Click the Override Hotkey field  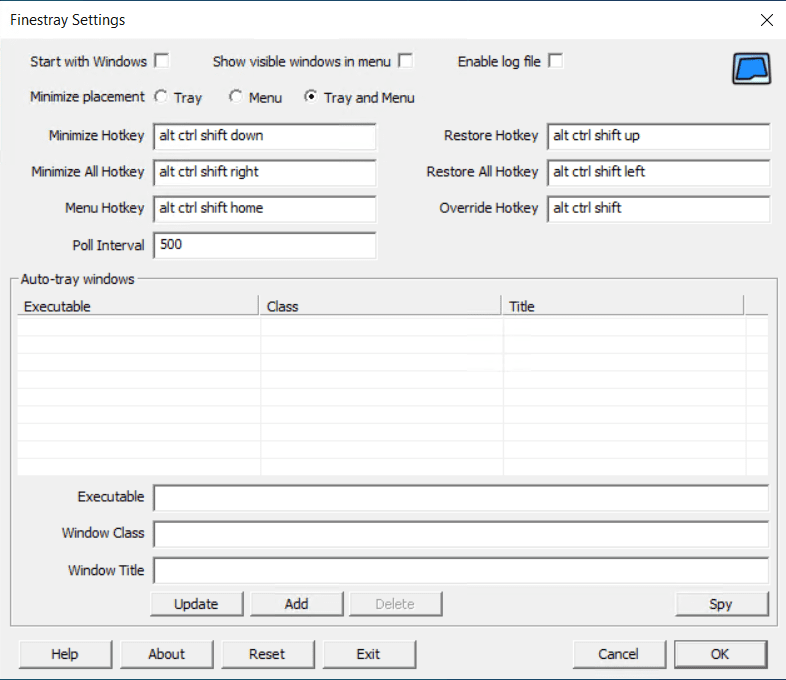pos(659,208)
